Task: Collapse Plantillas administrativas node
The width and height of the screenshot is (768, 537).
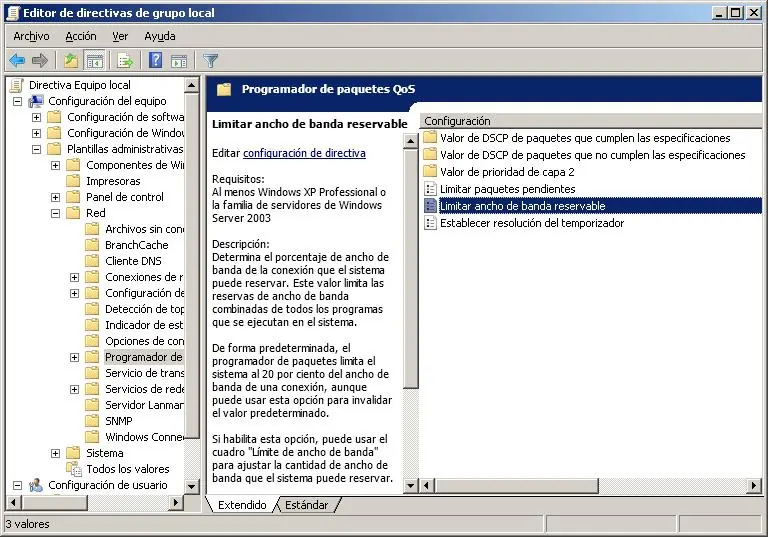Action: (x=36, y=149)
